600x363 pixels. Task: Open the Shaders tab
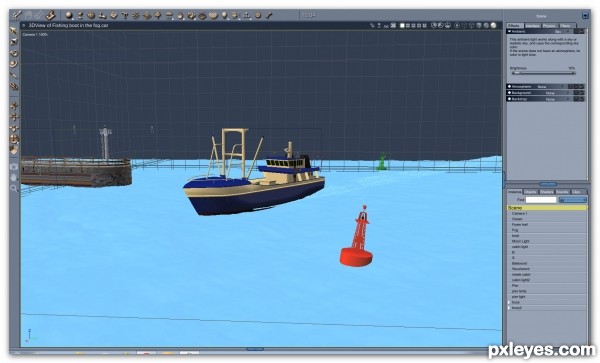click(546, 192)
